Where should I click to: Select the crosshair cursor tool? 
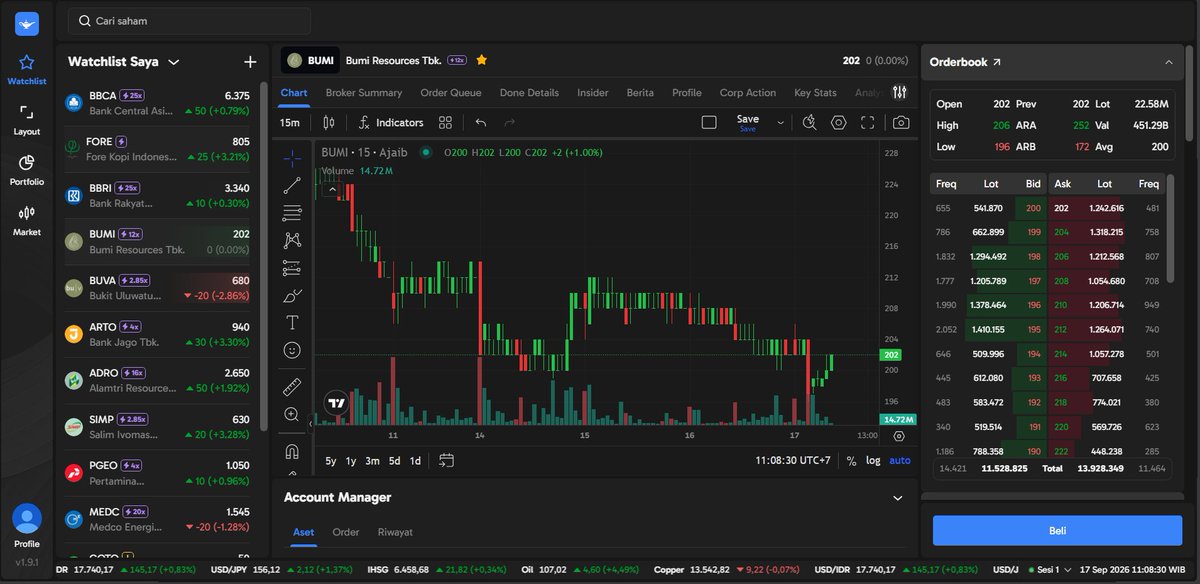point(292,157)
